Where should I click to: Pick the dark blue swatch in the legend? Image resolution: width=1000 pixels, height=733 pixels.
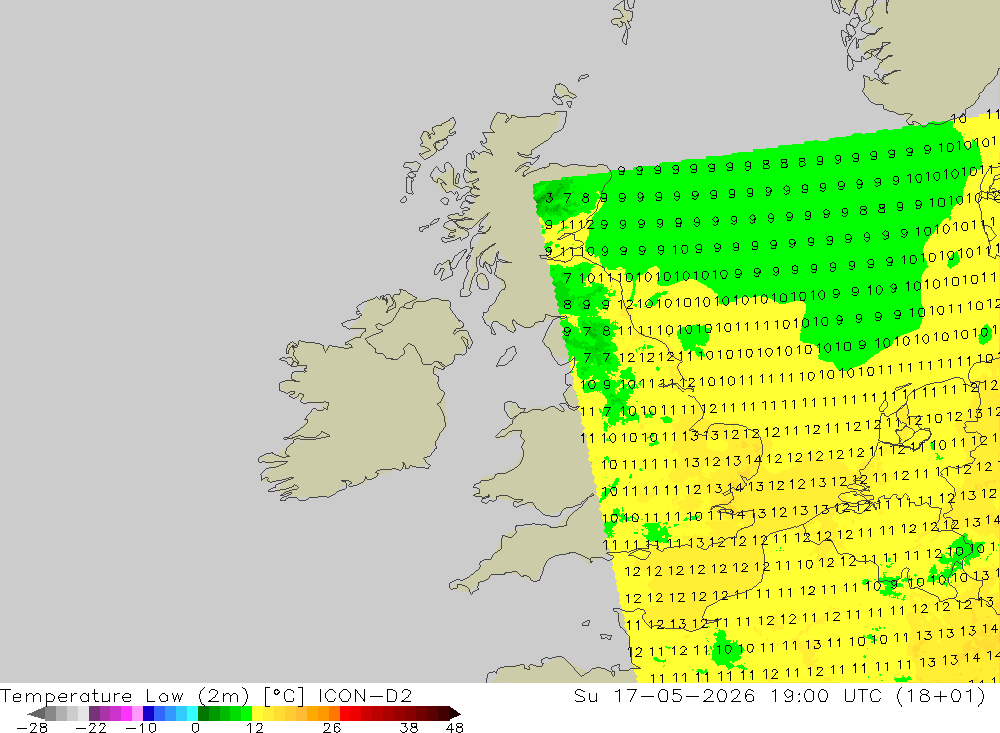[149, 714]
